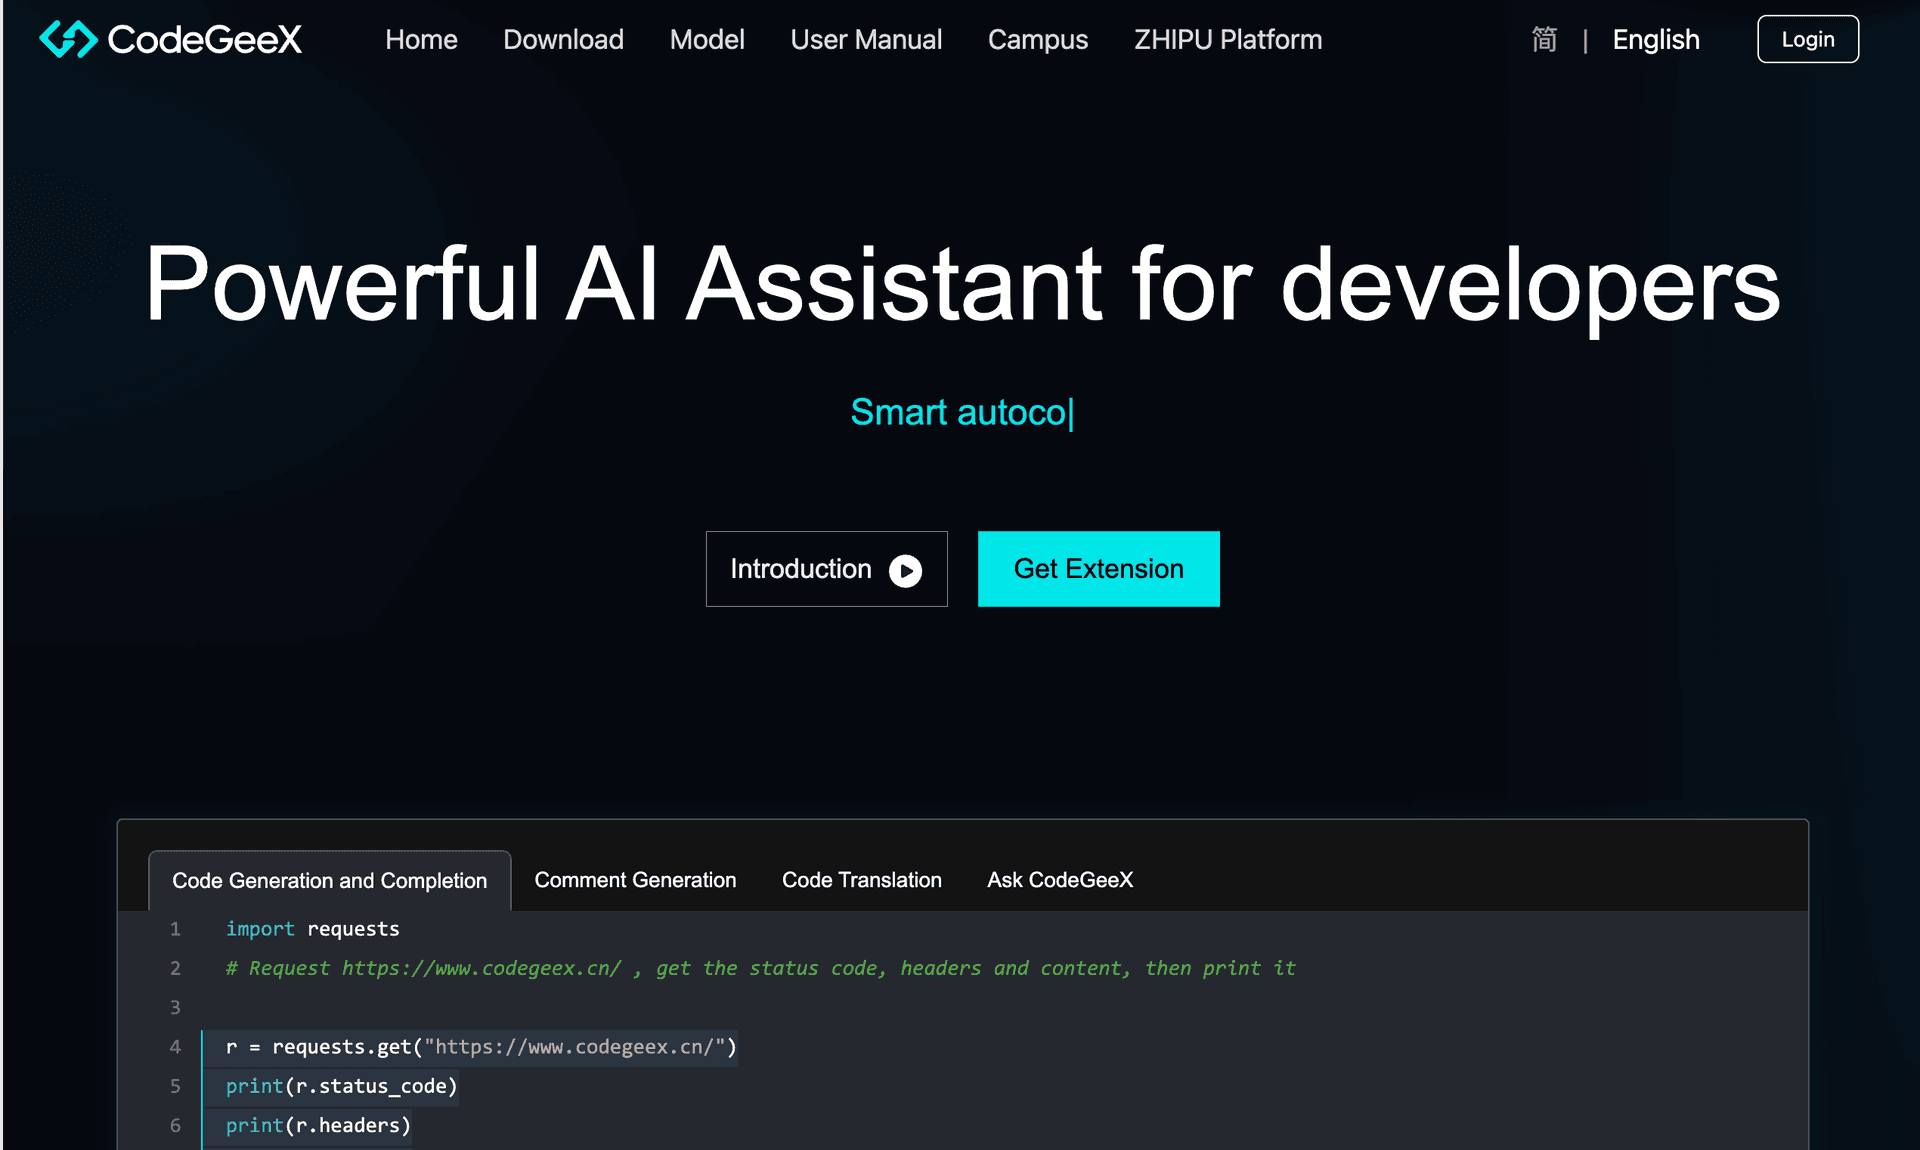1920x1150 pixels.
Task: Open the Home menu item
Action: click(421, 39)
